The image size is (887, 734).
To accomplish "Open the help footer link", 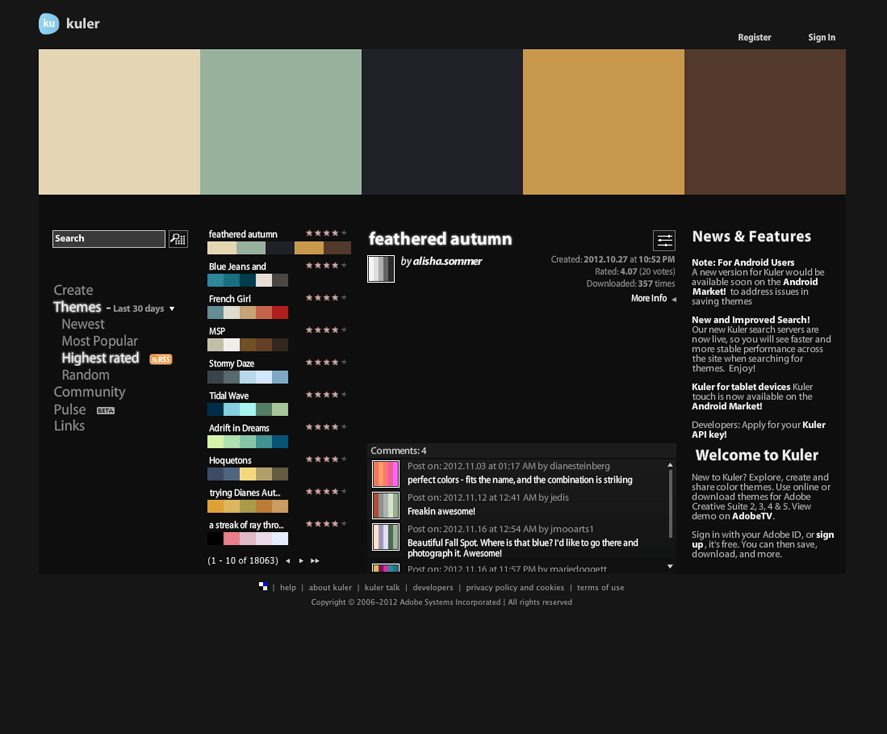I will (x=288, y=588).
